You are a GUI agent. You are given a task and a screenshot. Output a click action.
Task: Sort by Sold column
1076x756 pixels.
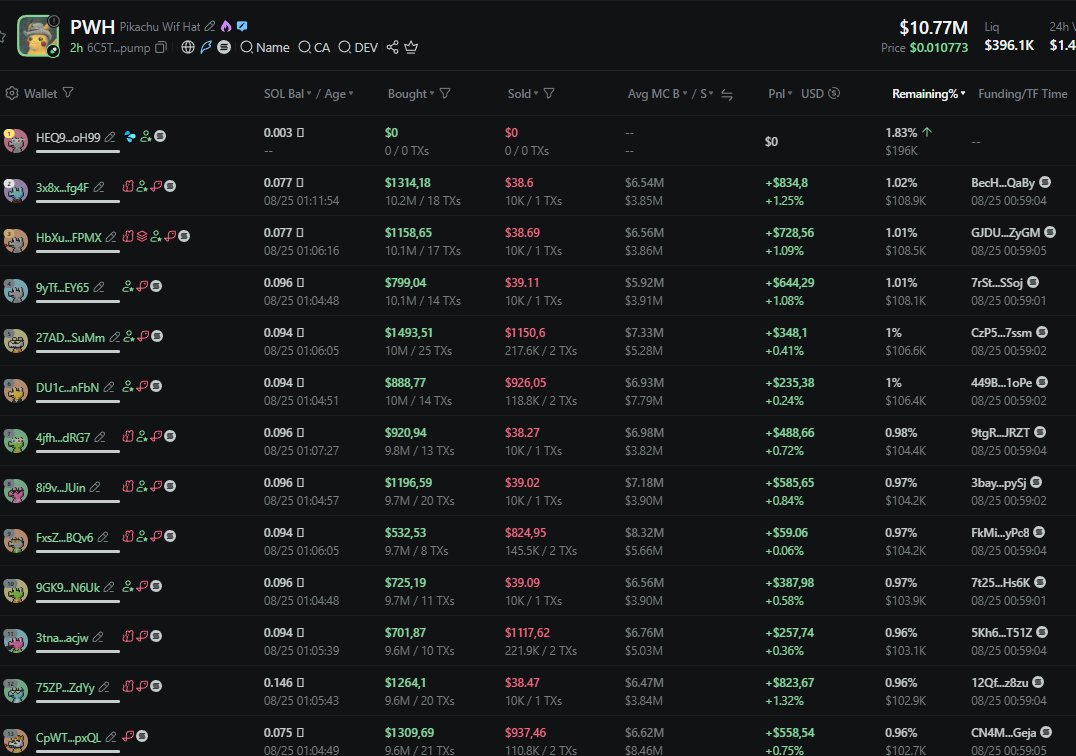pos(523,93)
